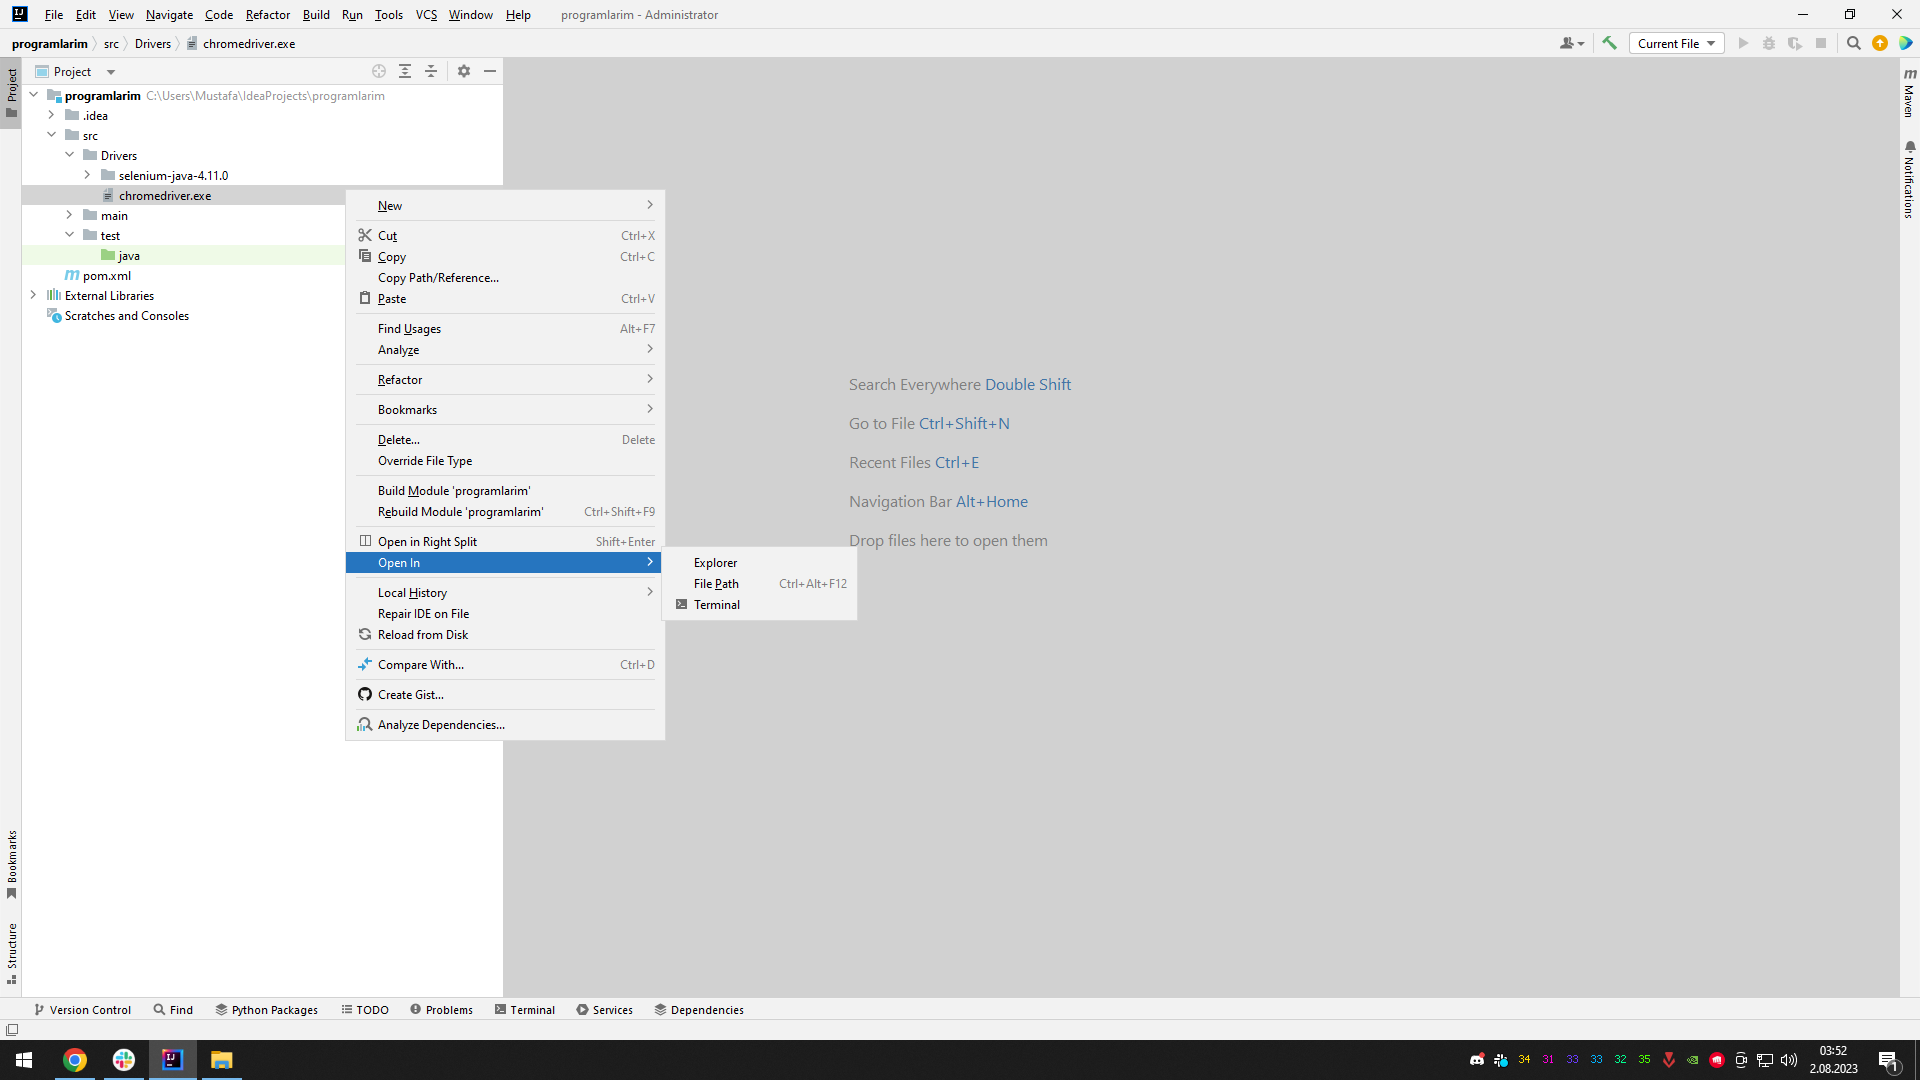Screen dimensions: 1920x1080
Task: Click Select Opened File target icon
Action: pyautogui.click(x=379, y=71)
